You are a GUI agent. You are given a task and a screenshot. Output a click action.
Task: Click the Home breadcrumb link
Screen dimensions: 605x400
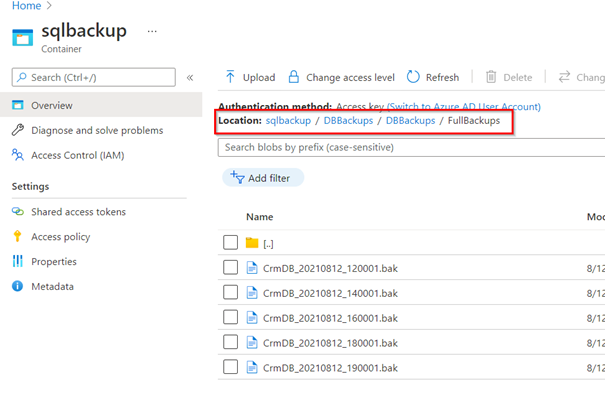pyautogui.click(x=27, y=5)
